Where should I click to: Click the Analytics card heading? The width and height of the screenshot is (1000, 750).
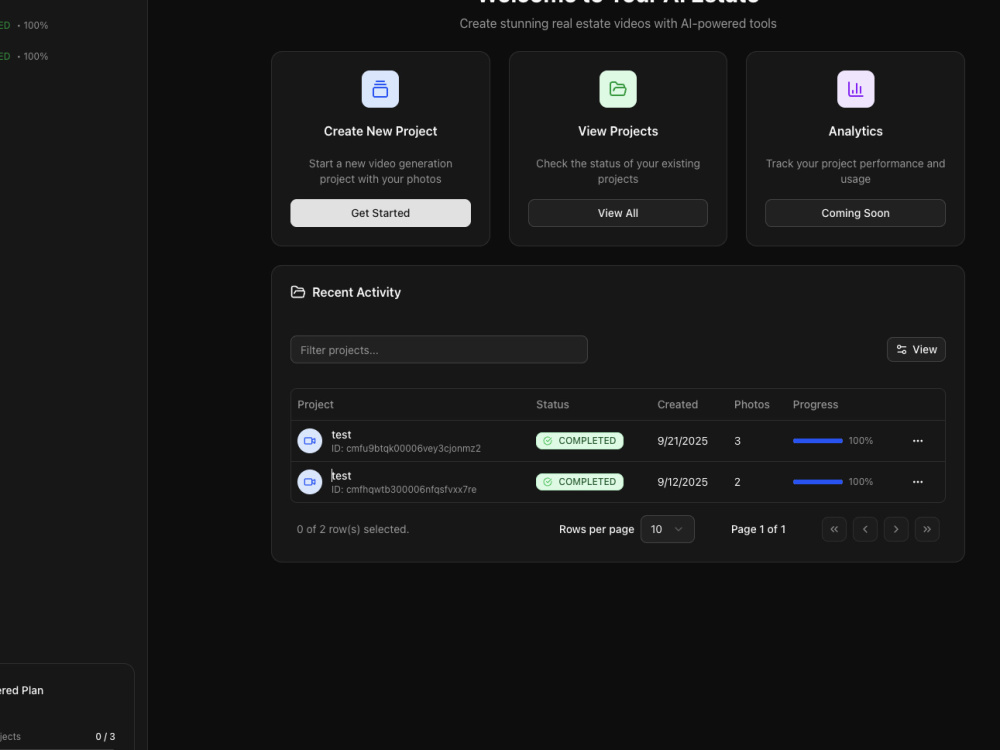[855, 131]
